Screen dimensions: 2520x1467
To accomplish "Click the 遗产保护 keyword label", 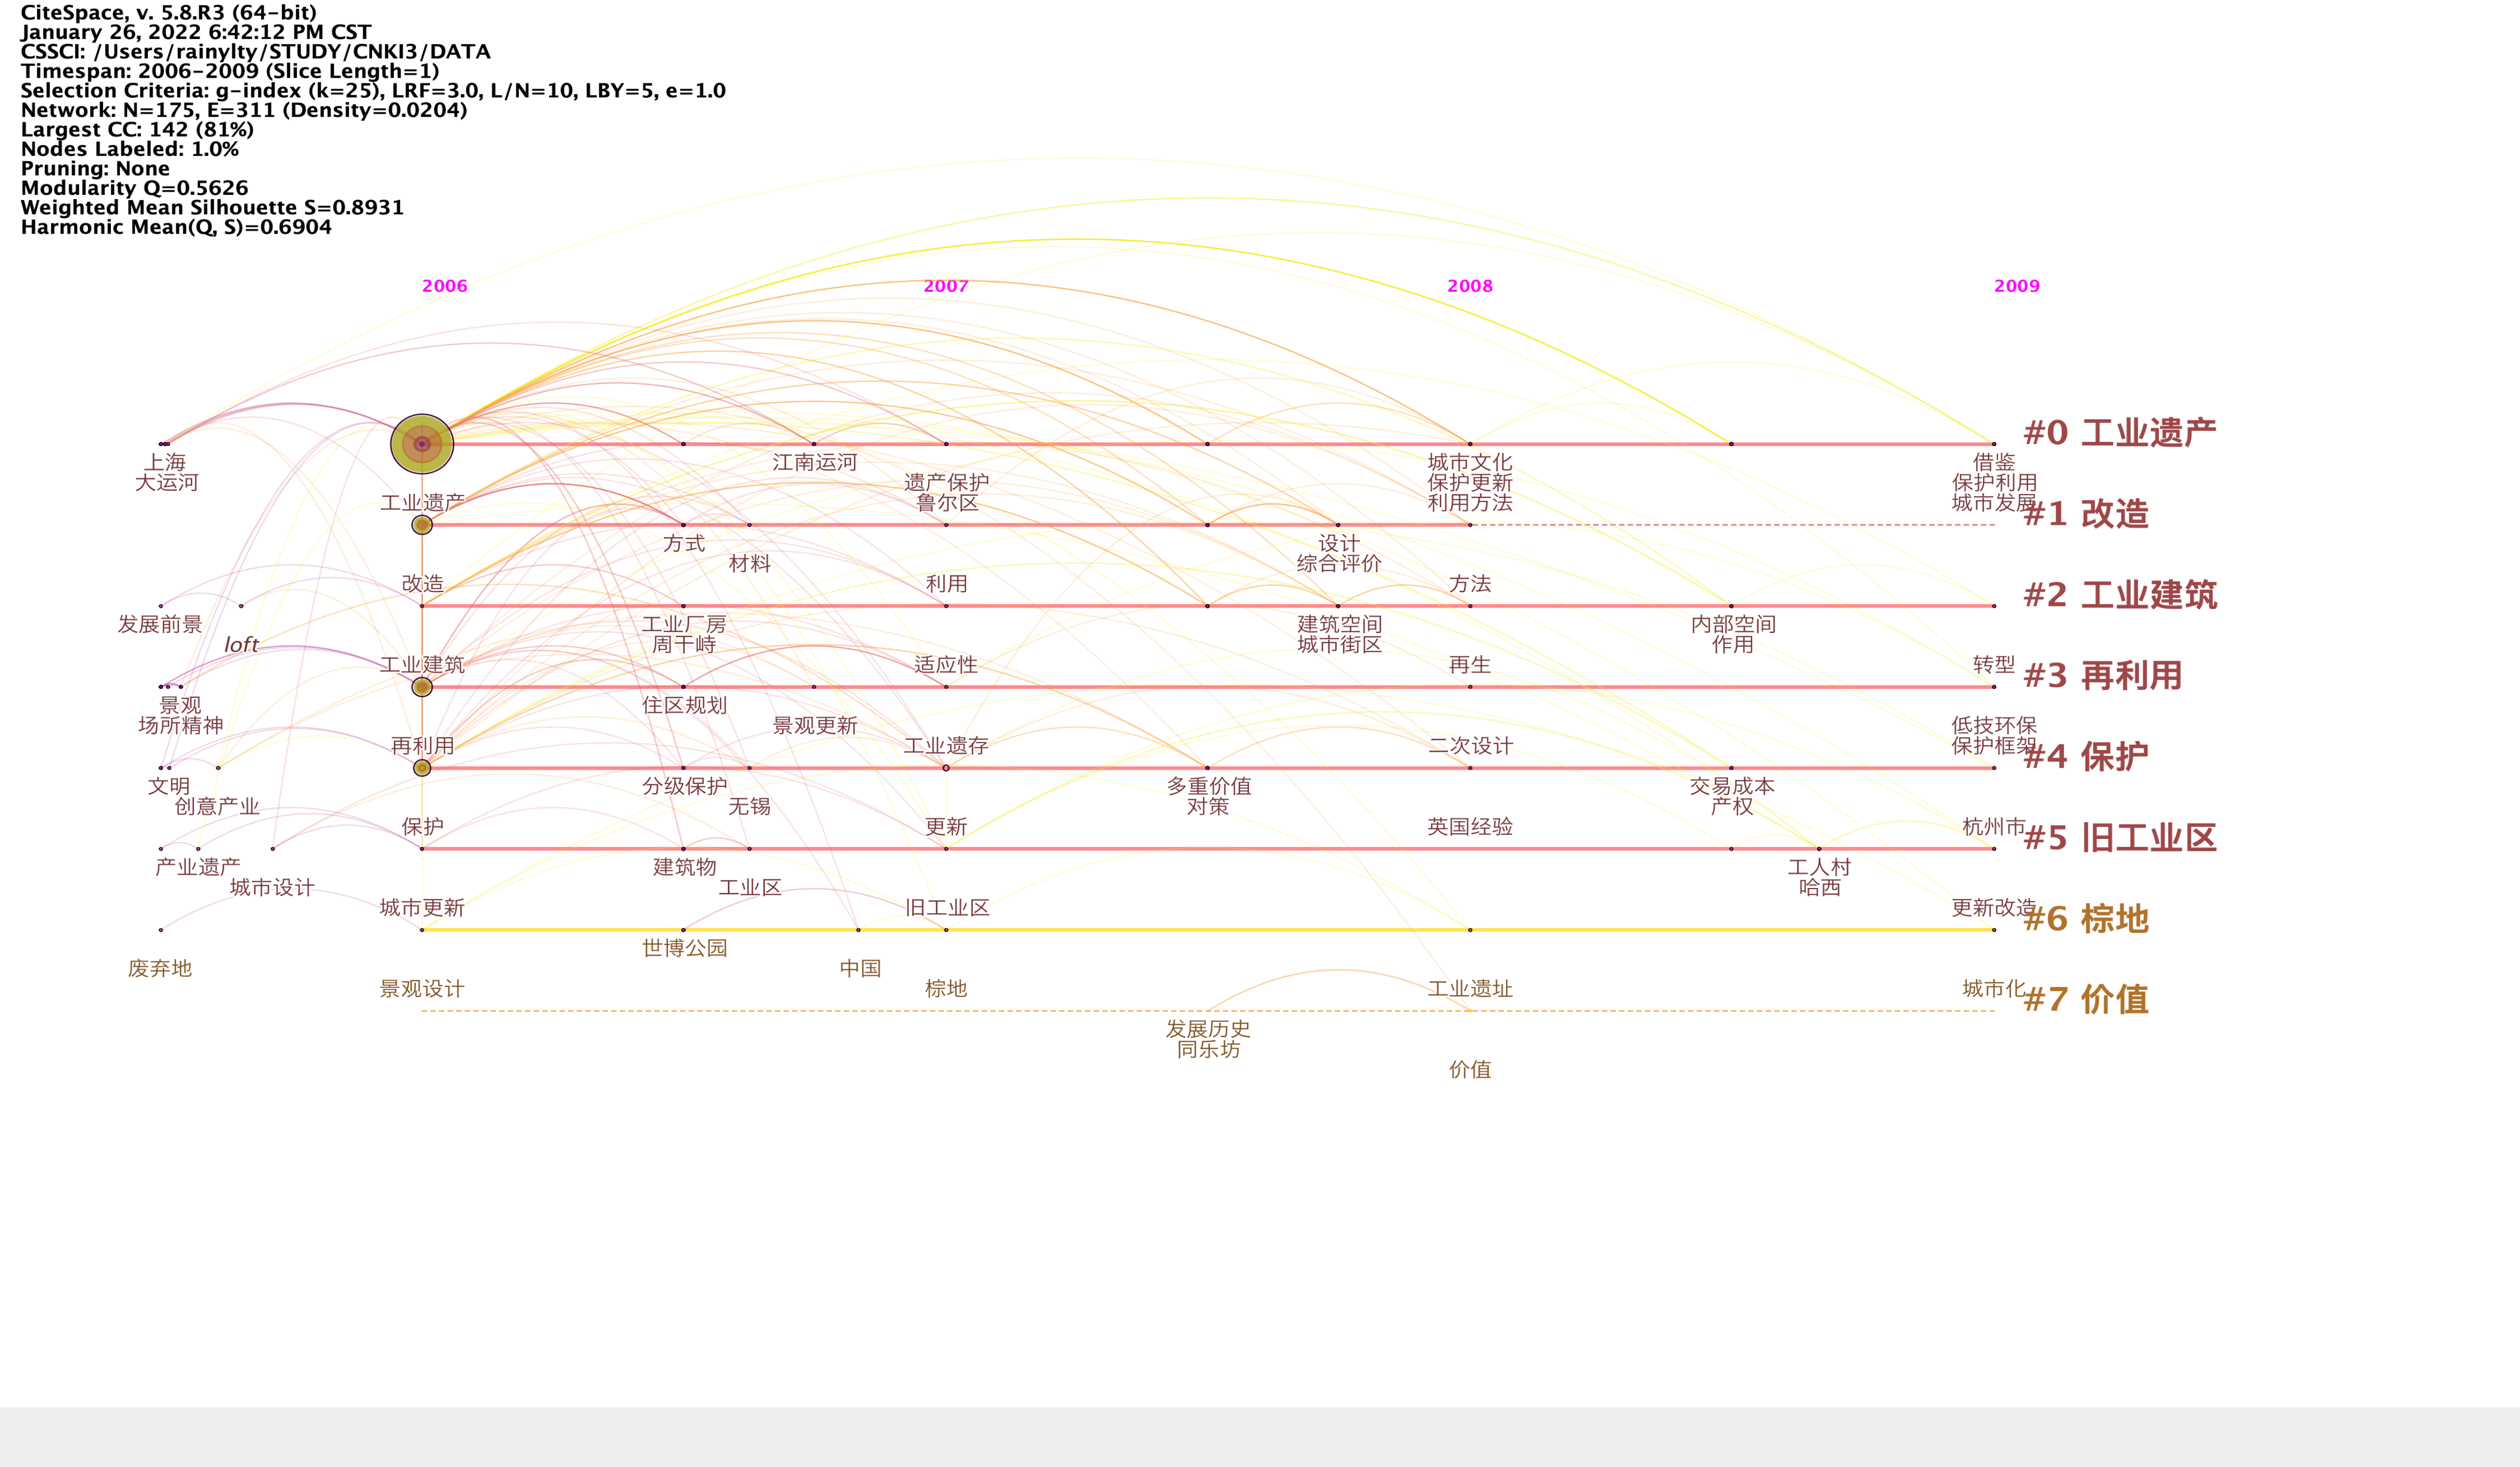I will click(x=946, y=483).
